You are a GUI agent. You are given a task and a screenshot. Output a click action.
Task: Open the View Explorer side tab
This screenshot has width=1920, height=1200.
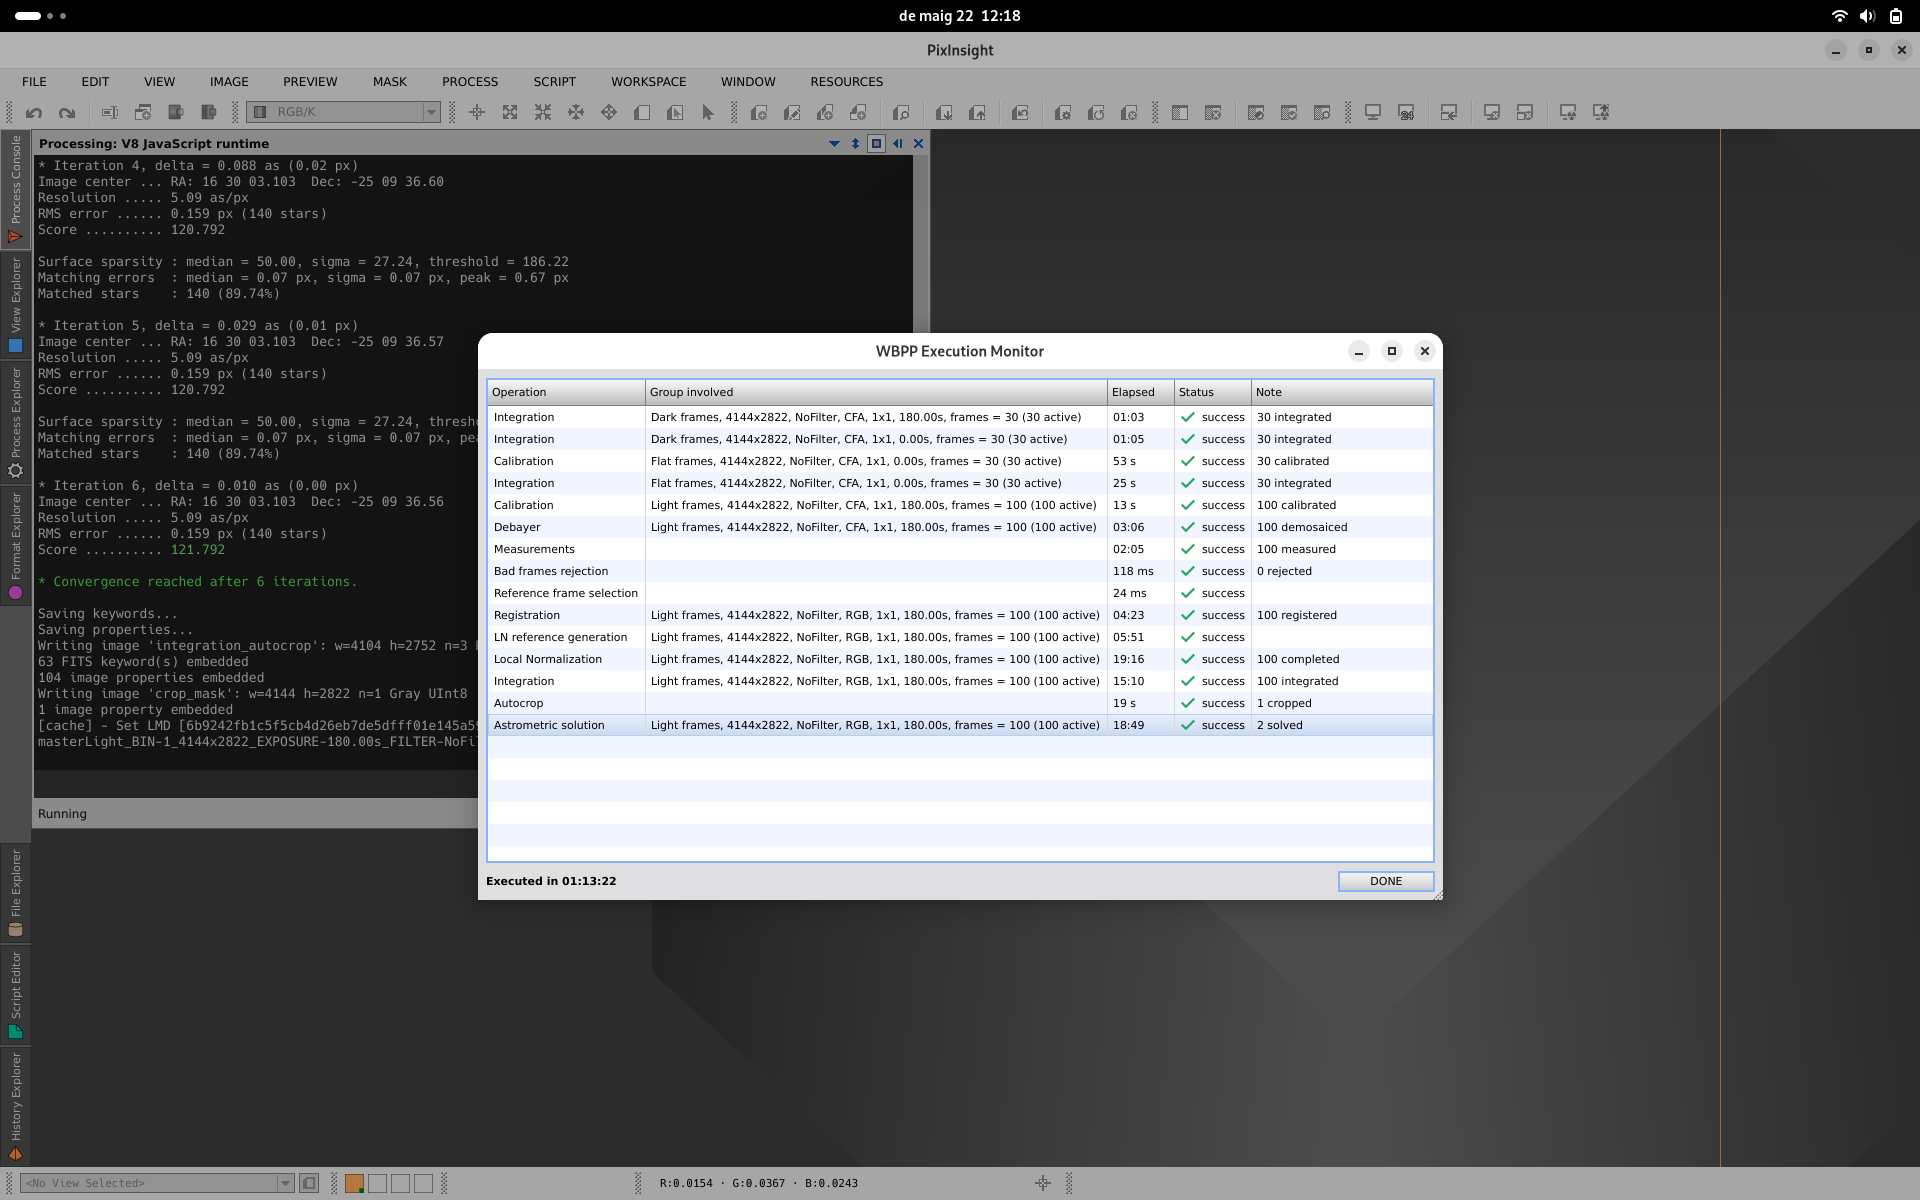point(15,305)
